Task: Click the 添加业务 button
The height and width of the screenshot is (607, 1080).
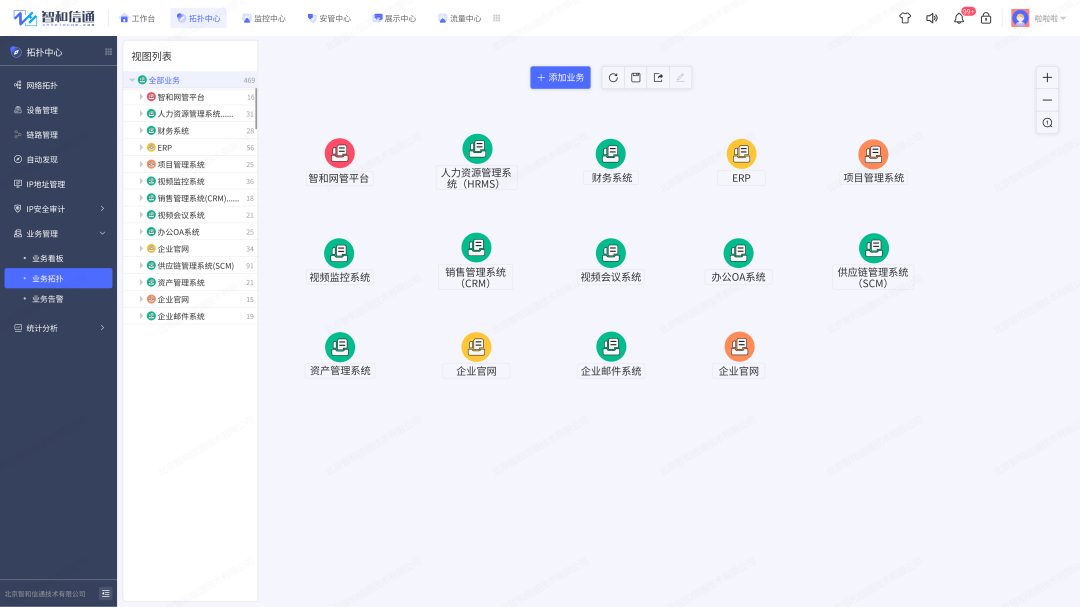Action: pos(560,77)
